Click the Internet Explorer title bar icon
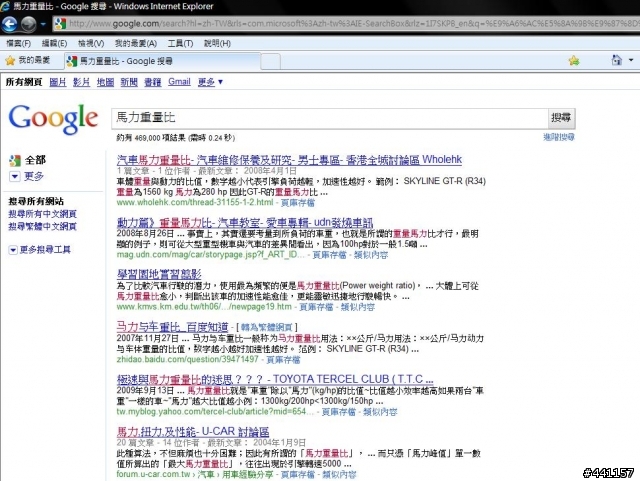 pyautogui.click(x=5, y=6)
